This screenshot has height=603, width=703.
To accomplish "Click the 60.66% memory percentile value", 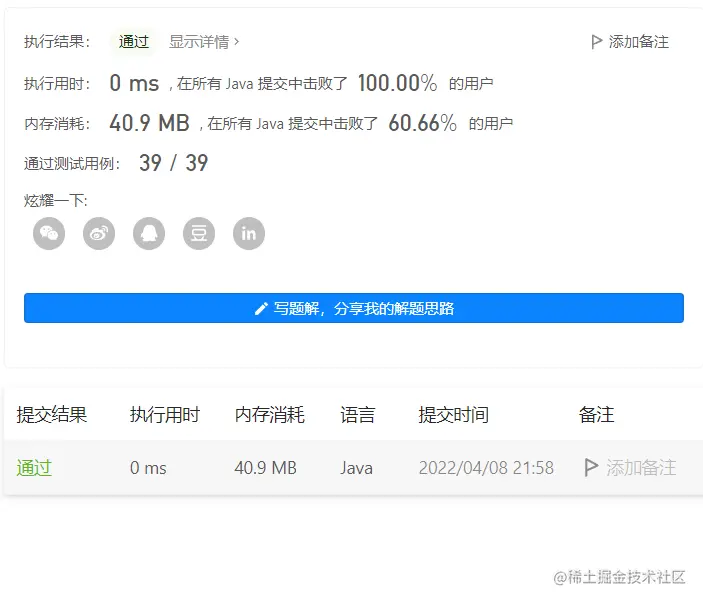I will 422,123.
